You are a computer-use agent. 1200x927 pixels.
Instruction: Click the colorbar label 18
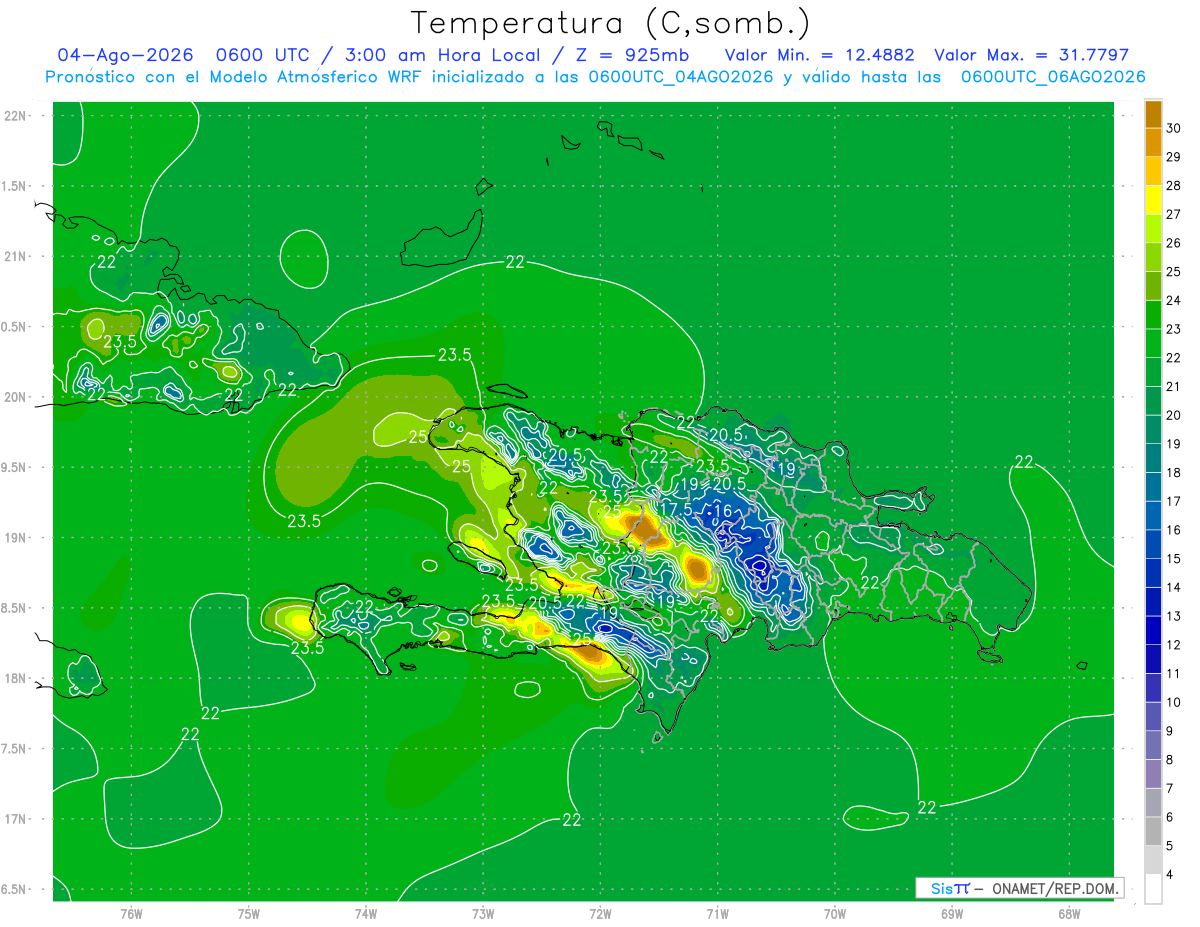[x=1173, y=473]
